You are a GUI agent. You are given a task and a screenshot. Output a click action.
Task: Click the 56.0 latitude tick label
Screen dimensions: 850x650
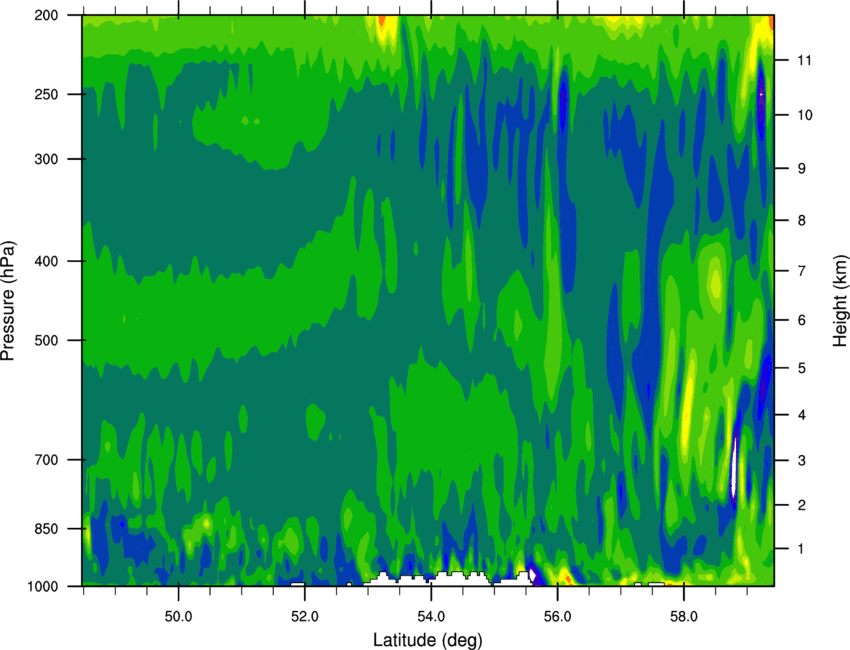(557, 617)
